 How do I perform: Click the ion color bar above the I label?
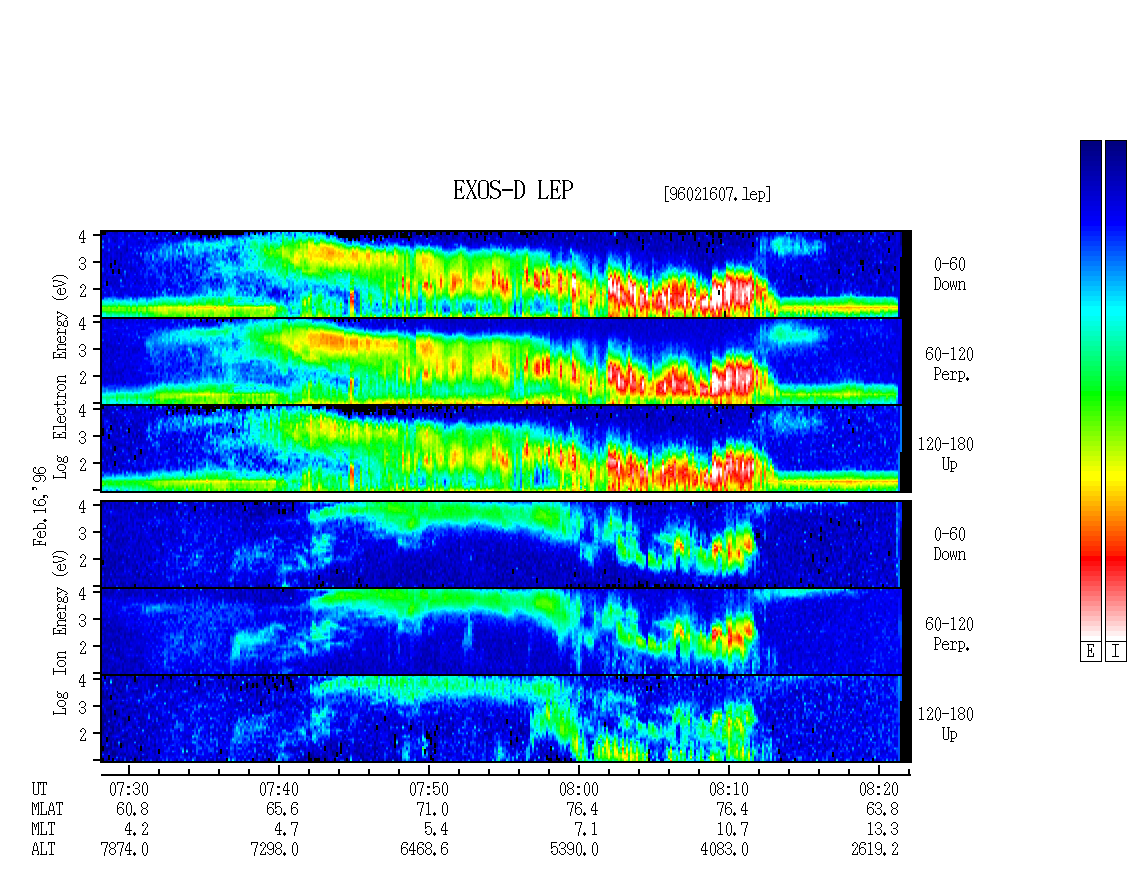(x=1116, y=389)
